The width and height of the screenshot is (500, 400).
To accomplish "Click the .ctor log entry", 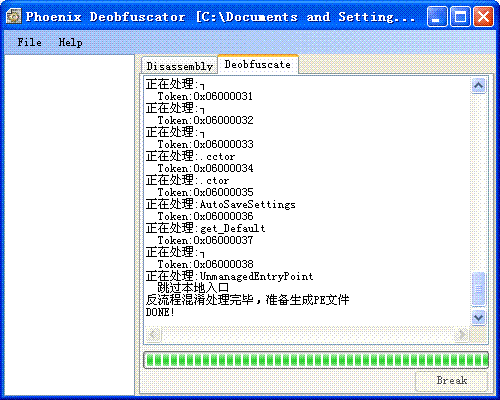I will 187,180.
